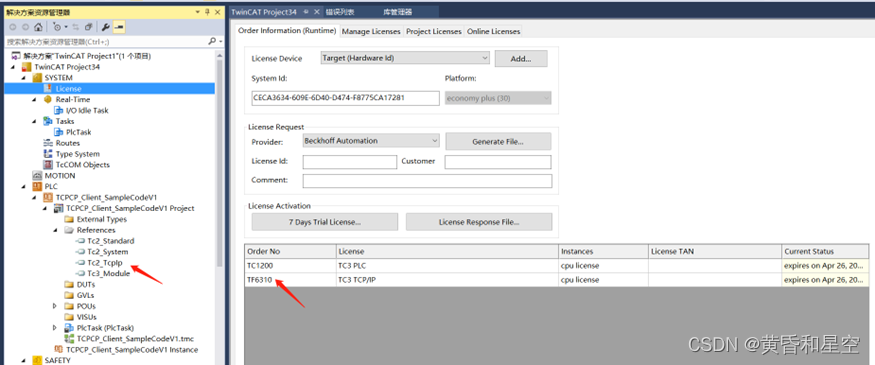The width and height of the screenshot is (875, 365).
Task: Collapse the PLC tree node
Action: tap(23, 186)
